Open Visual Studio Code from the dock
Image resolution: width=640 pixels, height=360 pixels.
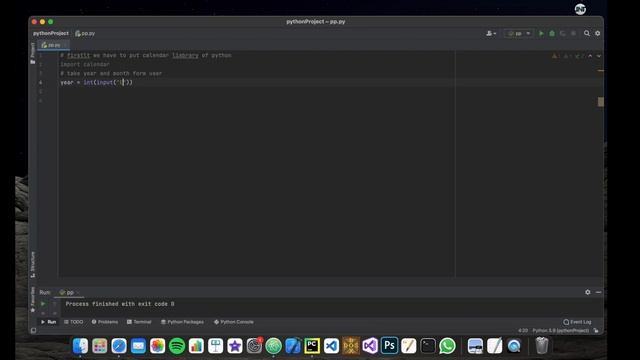[331, 346]
